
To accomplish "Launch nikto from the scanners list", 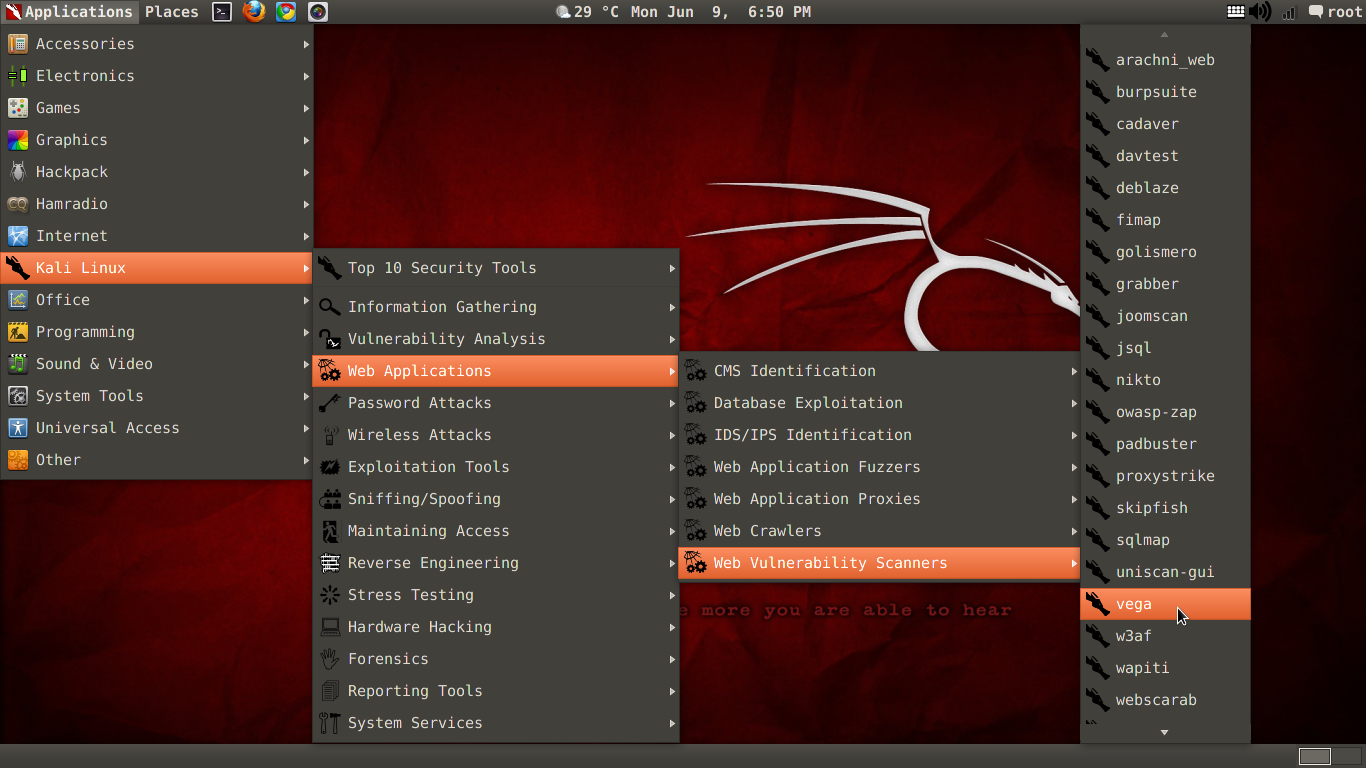I will [x=1165, y=380].
